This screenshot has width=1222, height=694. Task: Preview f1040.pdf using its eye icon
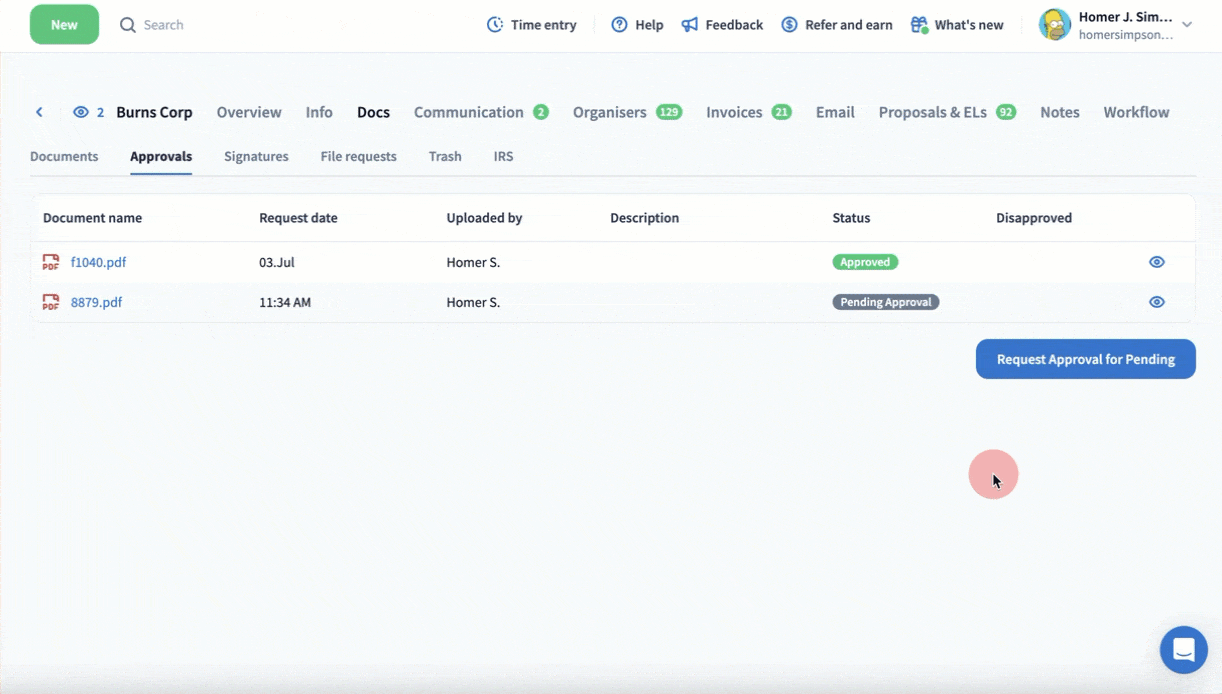pyautogui.click(x=1156, y=262)
